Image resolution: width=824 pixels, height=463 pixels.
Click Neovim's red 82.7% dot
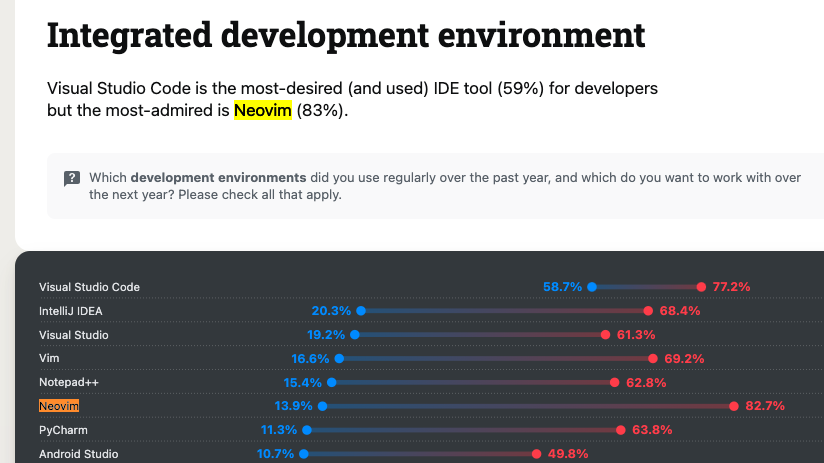tap(734, 406)
